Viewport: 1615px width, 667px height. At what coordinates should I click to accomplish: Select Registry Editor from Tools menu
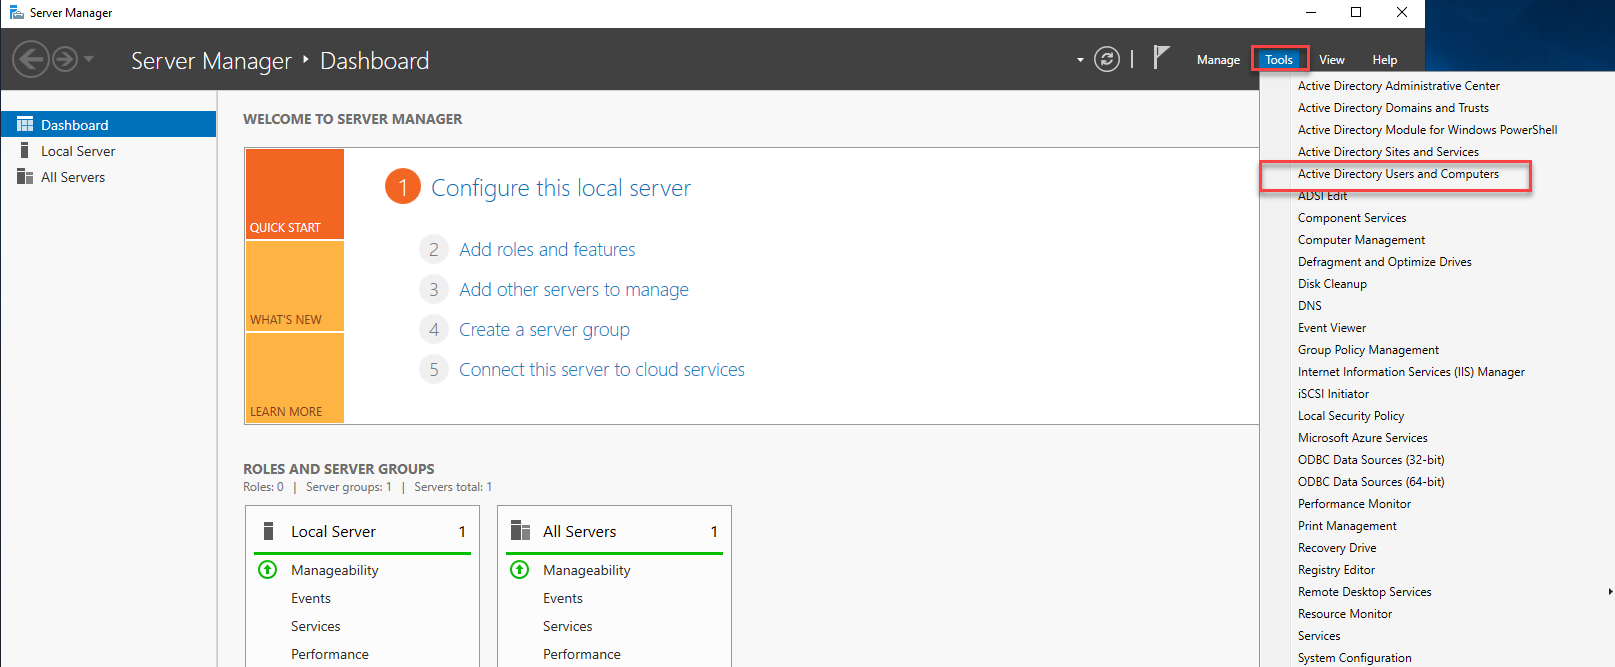click(1336, 570)
